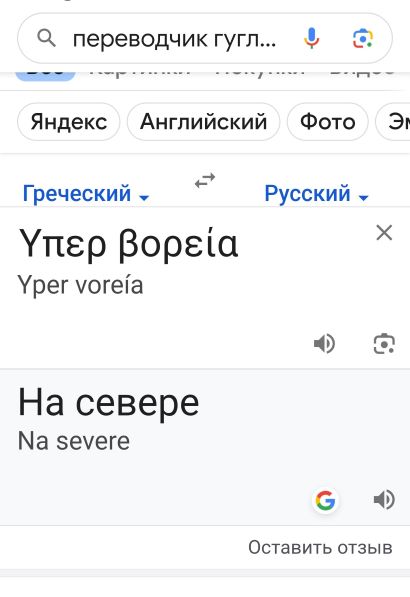Screen dimensions: 410x597
Task: Open Google Lens camera in search bar
Action: pos(362,38)
